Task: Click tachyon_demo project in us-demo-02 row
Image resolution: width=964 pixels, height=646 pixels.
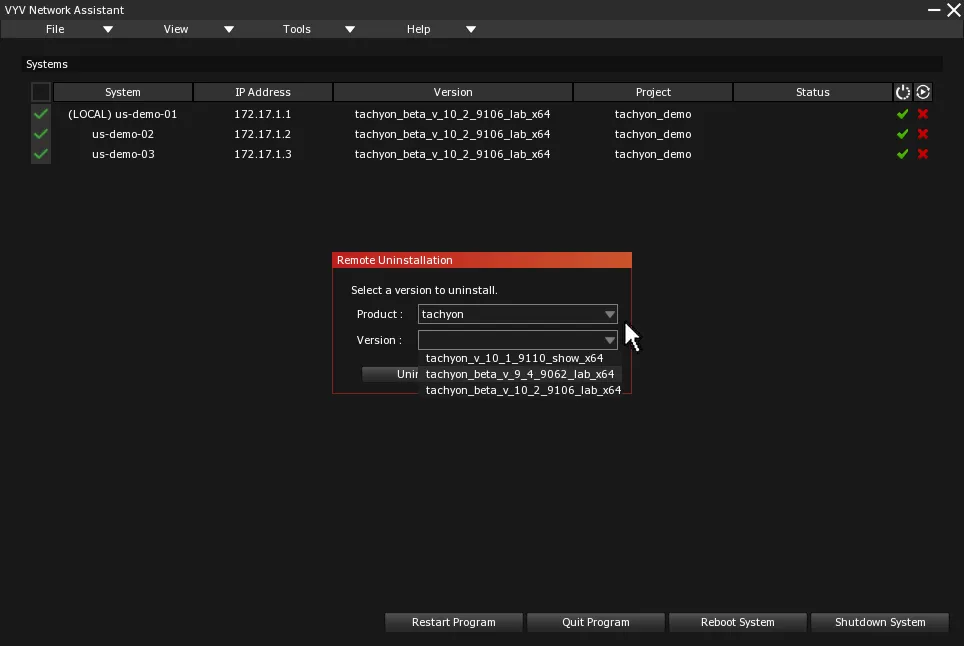Action: coord(653,134)
